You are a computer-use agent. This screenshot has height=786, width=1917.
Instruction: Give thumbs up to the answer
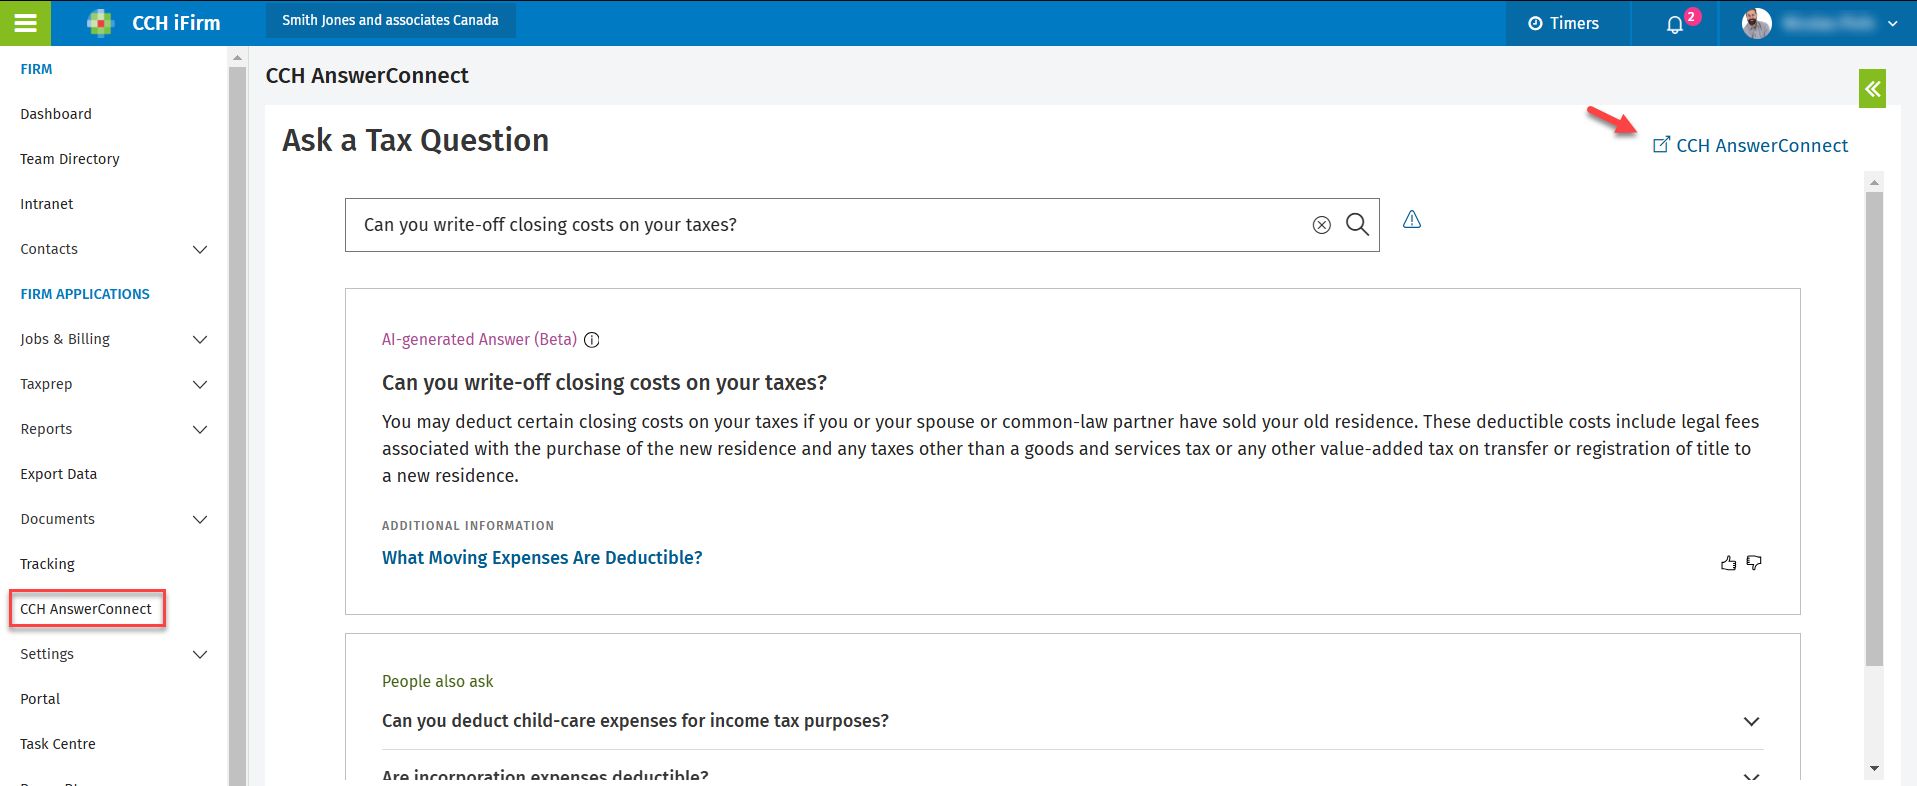(1728, 563)
